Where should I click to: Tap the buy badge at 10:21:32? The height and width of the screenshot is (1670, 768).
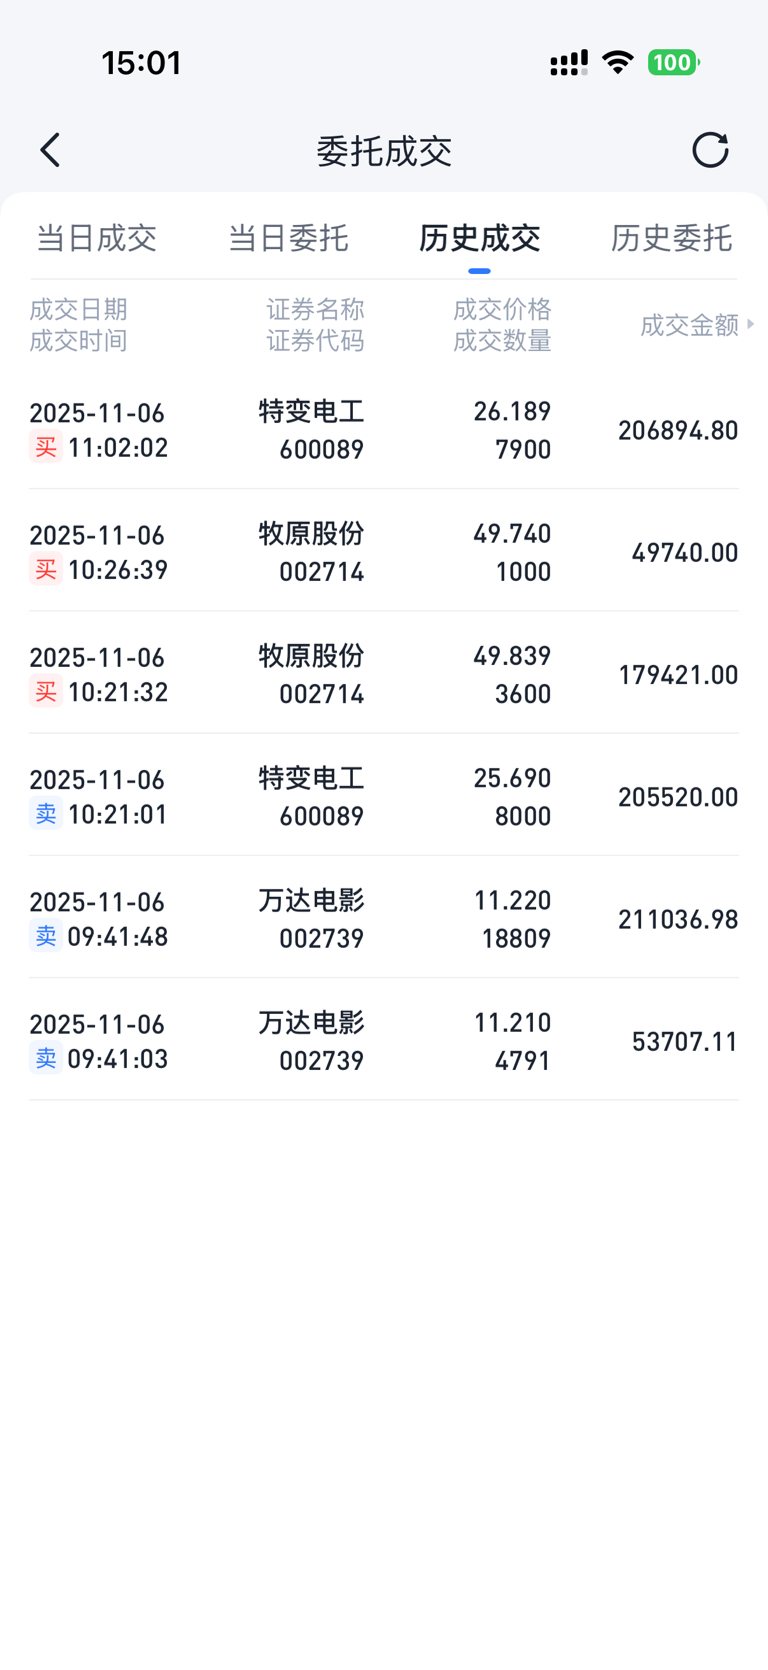(x=46, y=692)
